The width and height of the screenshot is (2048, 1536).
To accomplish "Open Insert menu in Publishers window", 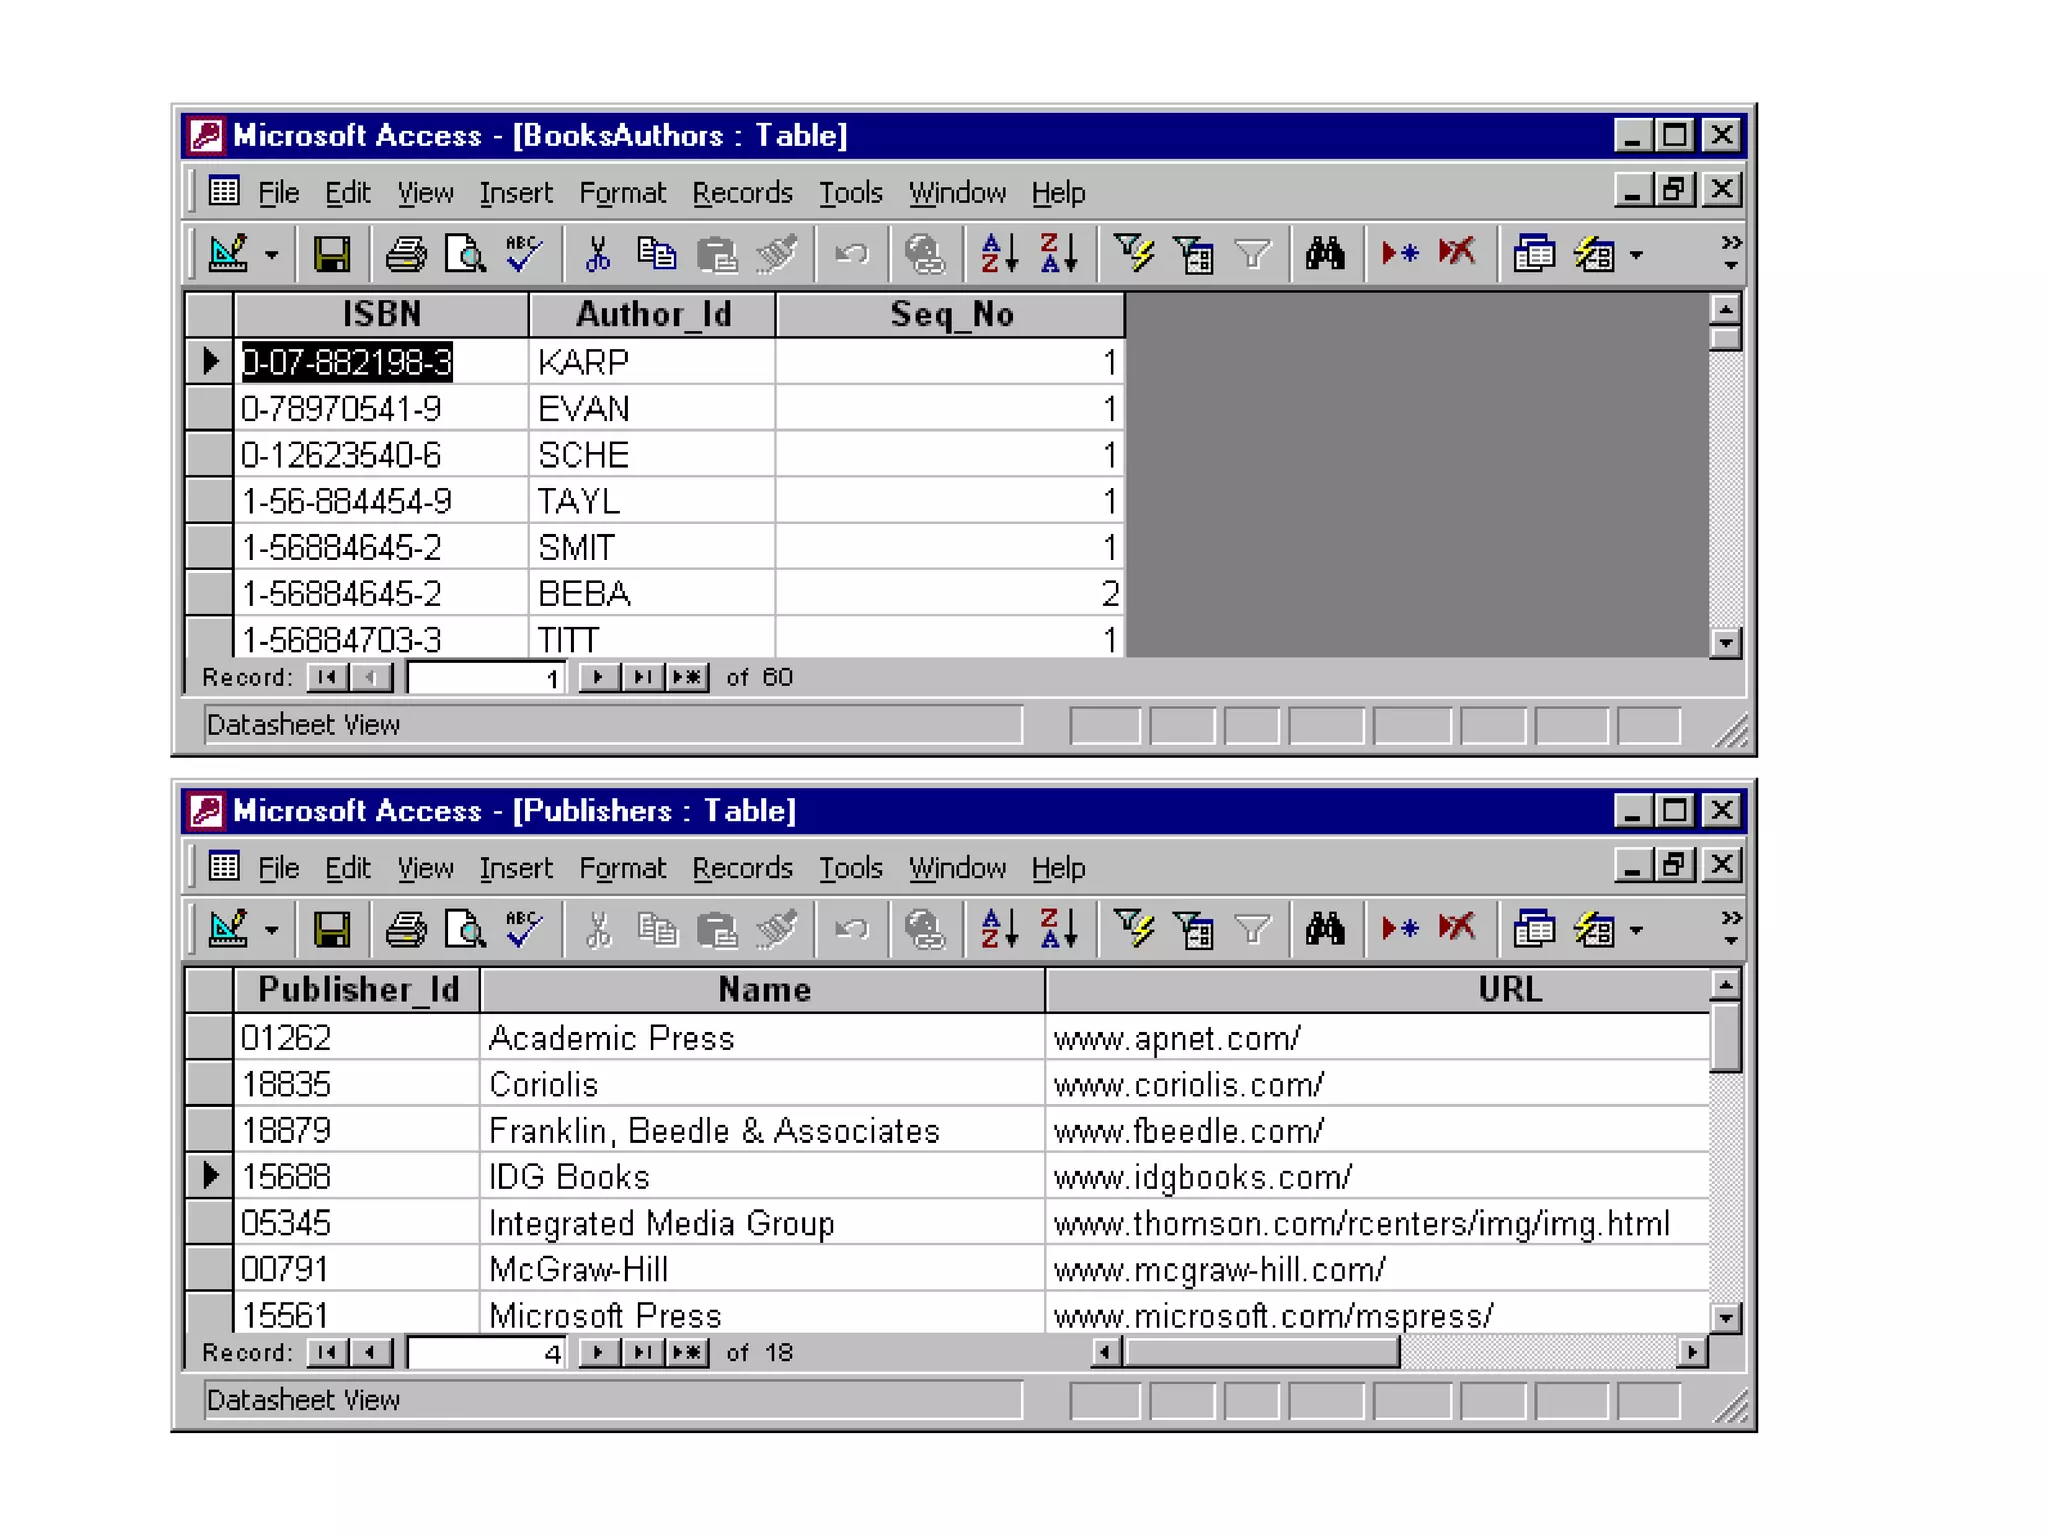I will click(515, 868).
